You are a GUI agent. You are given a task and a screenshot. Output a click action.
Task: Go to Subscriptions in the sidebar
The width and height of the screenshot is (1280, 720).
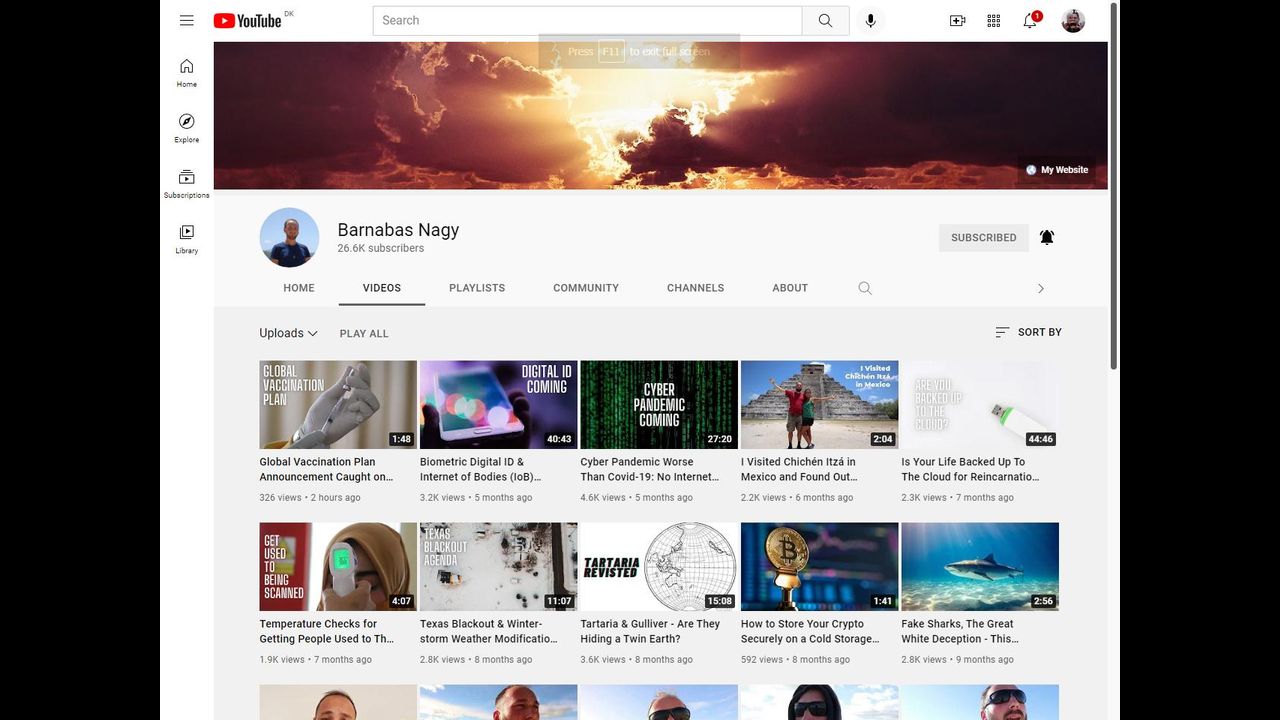pyautogui.click(x=187, y=183)
